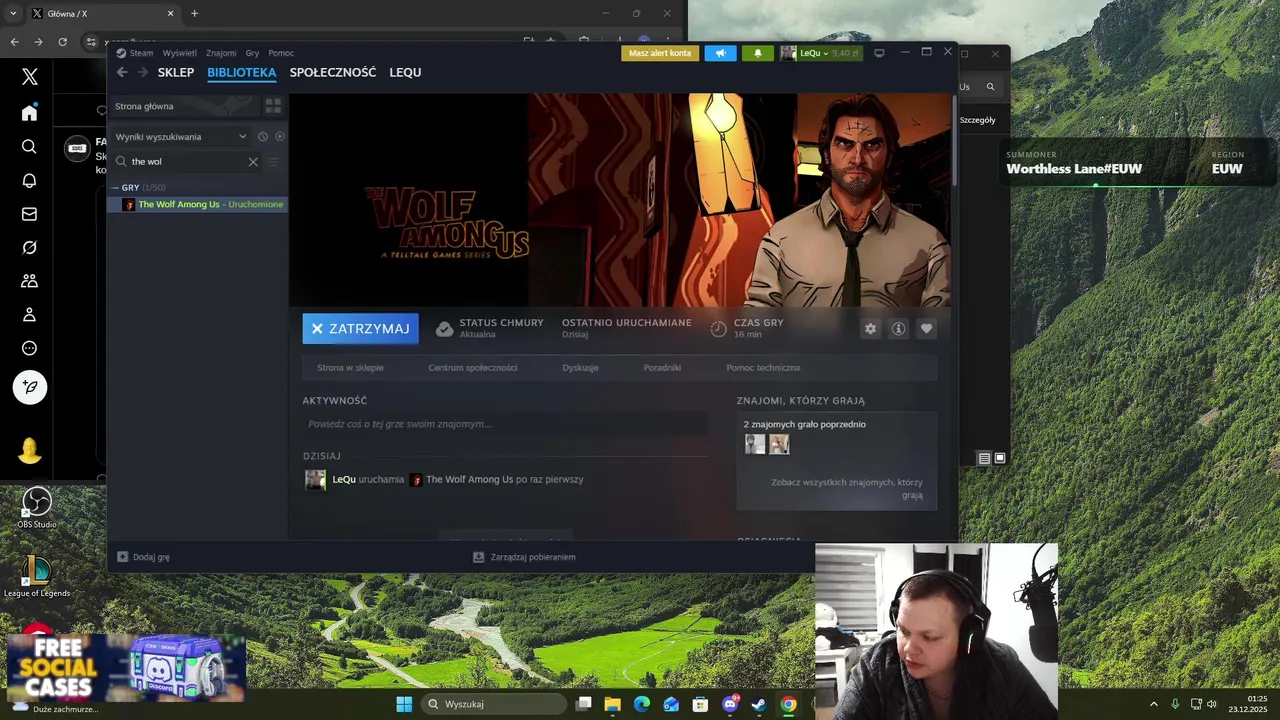Open File Explorer from taskbar
Image resolution: width=1280 pixels, height=720 pixels.
[612, 704]
